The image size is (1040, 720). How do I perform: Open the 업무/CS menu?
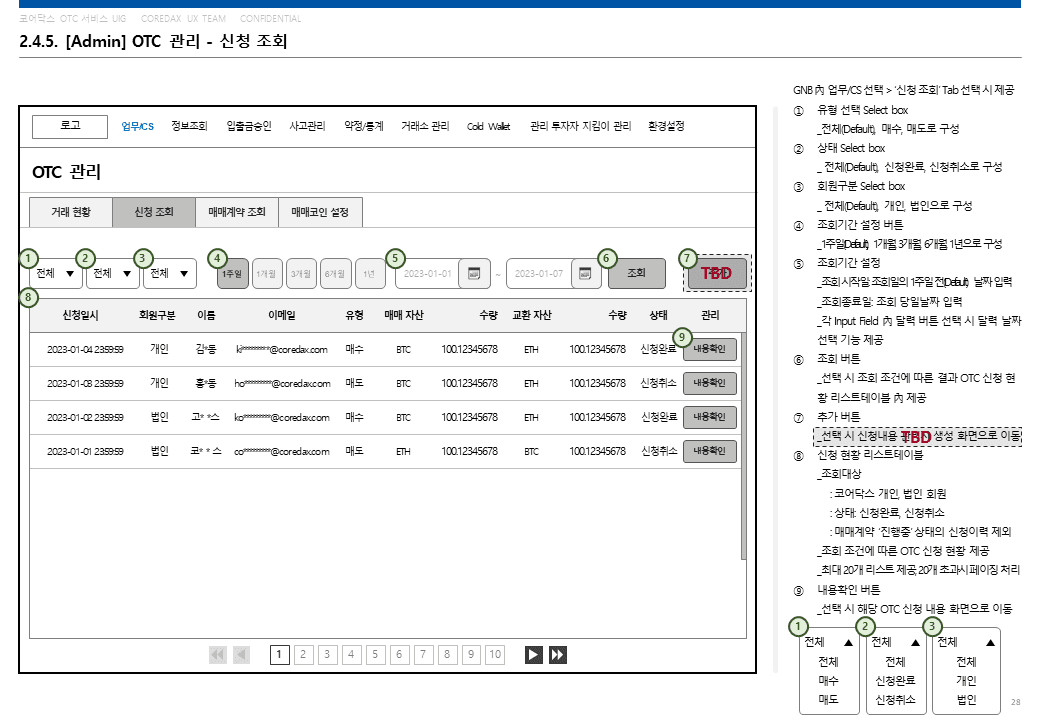(137, 126)
